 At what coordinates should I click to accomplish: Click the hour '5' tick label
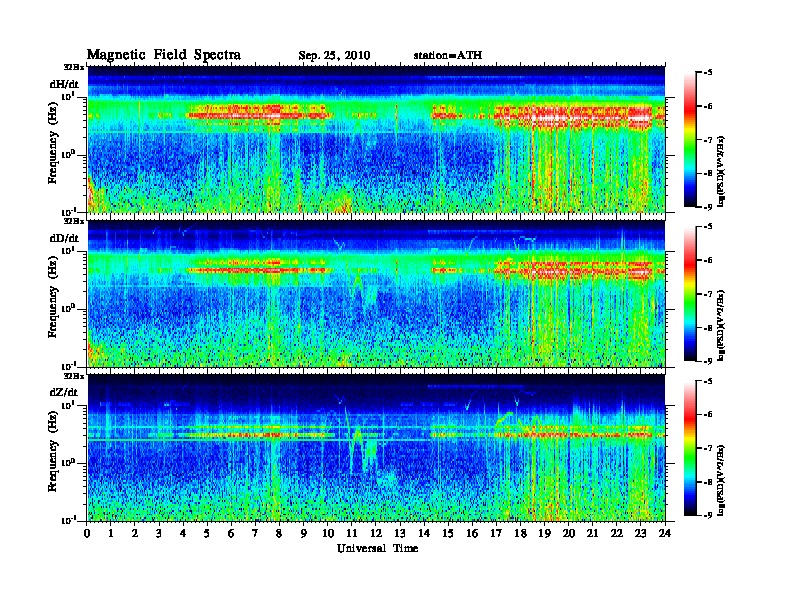pos(207,533)
